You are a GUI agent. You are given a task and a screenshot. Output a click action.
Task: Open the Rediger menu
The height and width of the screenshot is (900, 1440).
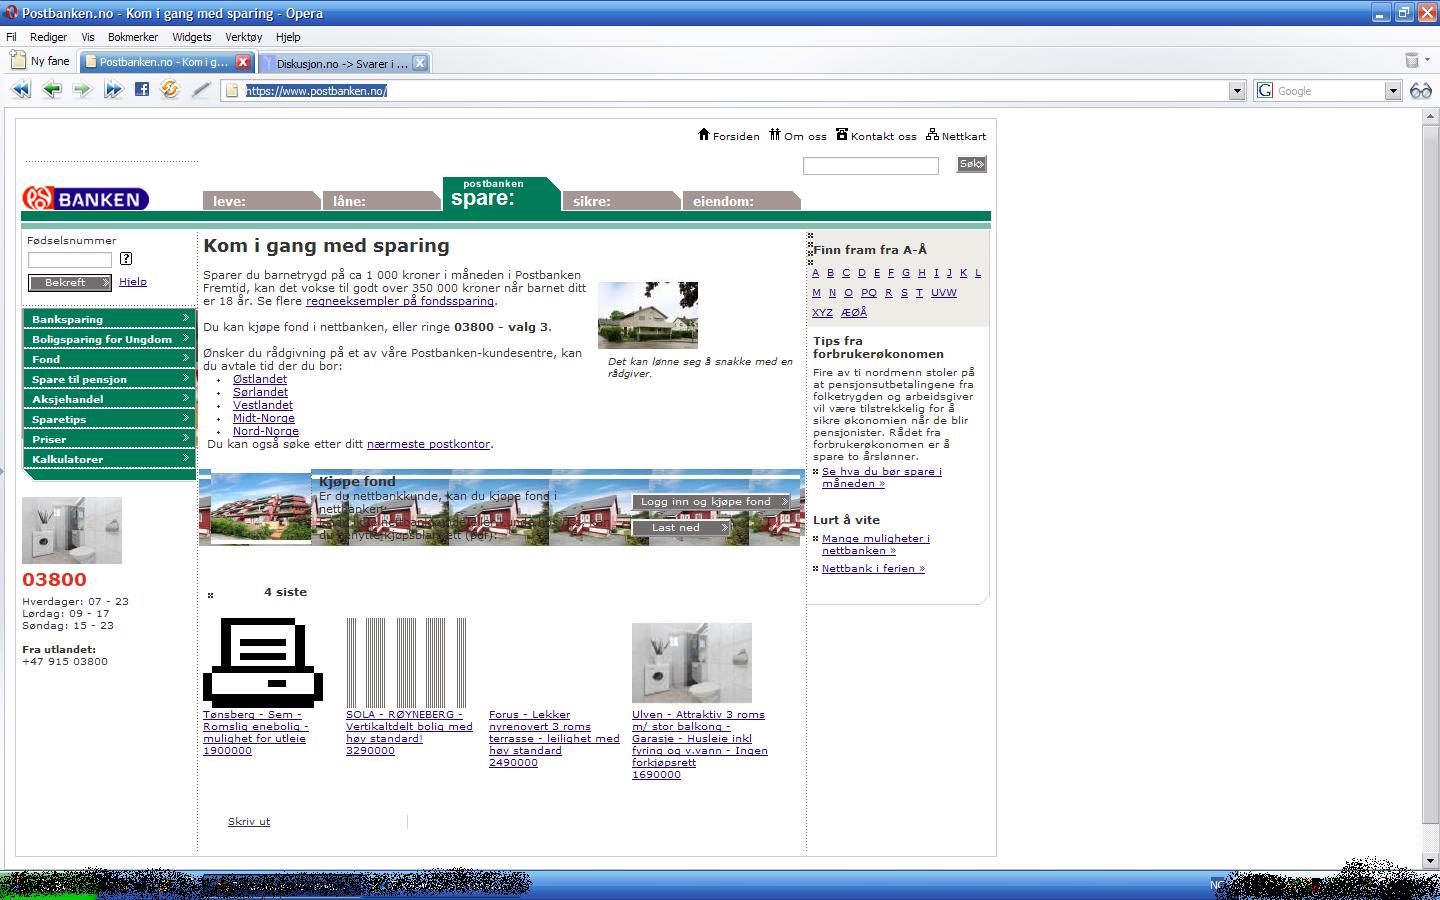click(x=48, y=37)
